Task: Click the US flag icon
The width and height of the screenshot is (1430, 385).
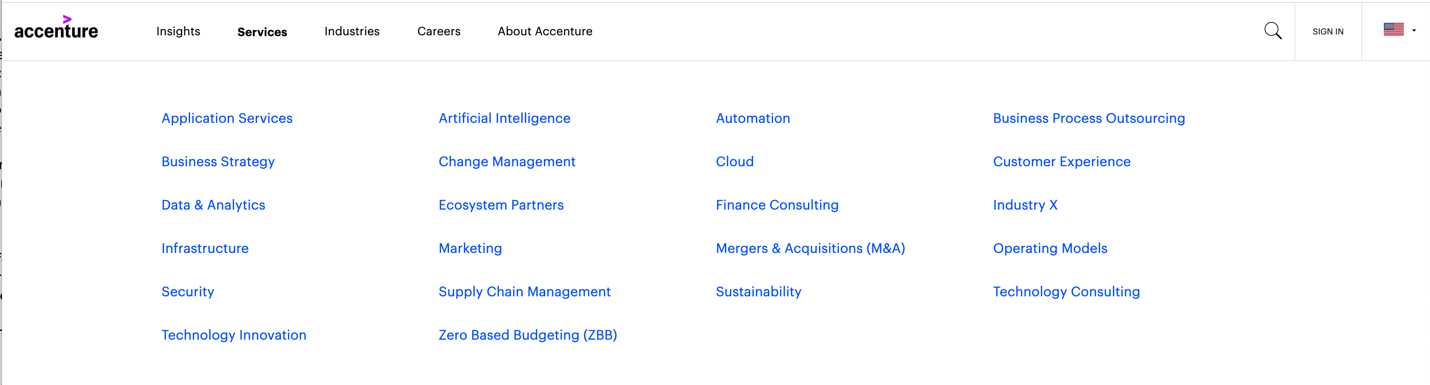Action: point(1393,30)
